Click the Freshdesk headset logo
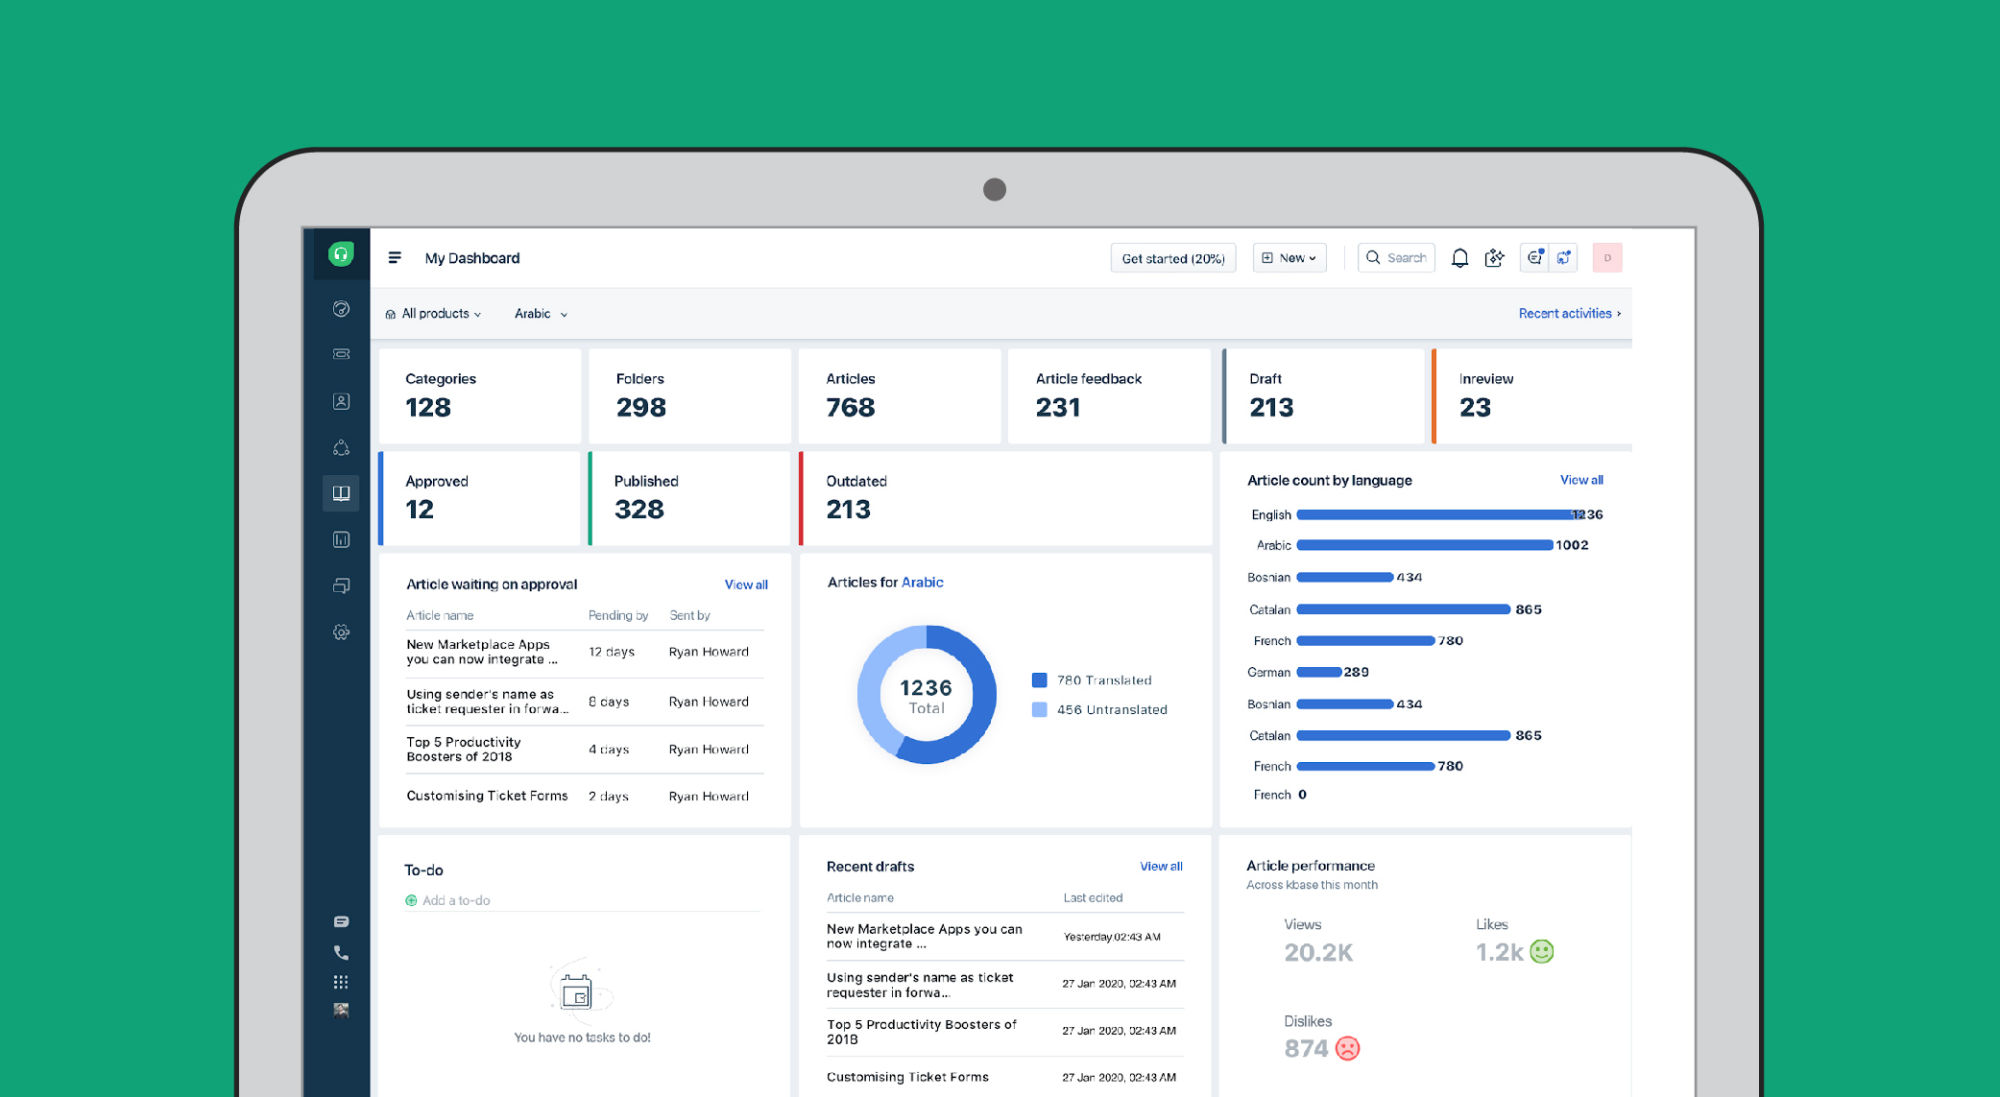Image resolution: width=2000 pixels, height=1097 pixels. click(341, 254)
